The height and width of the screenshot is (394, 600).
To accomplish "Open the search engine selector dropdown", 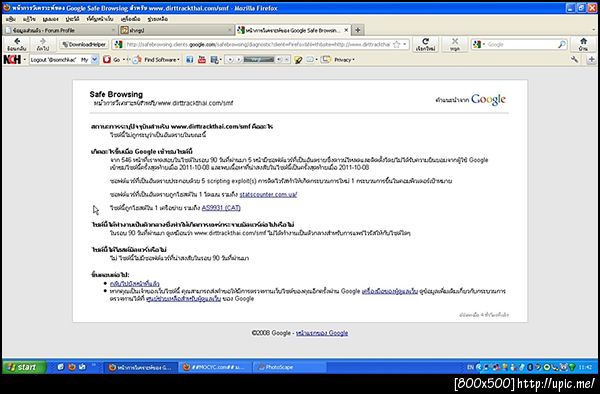I will [x=478, y=44].
